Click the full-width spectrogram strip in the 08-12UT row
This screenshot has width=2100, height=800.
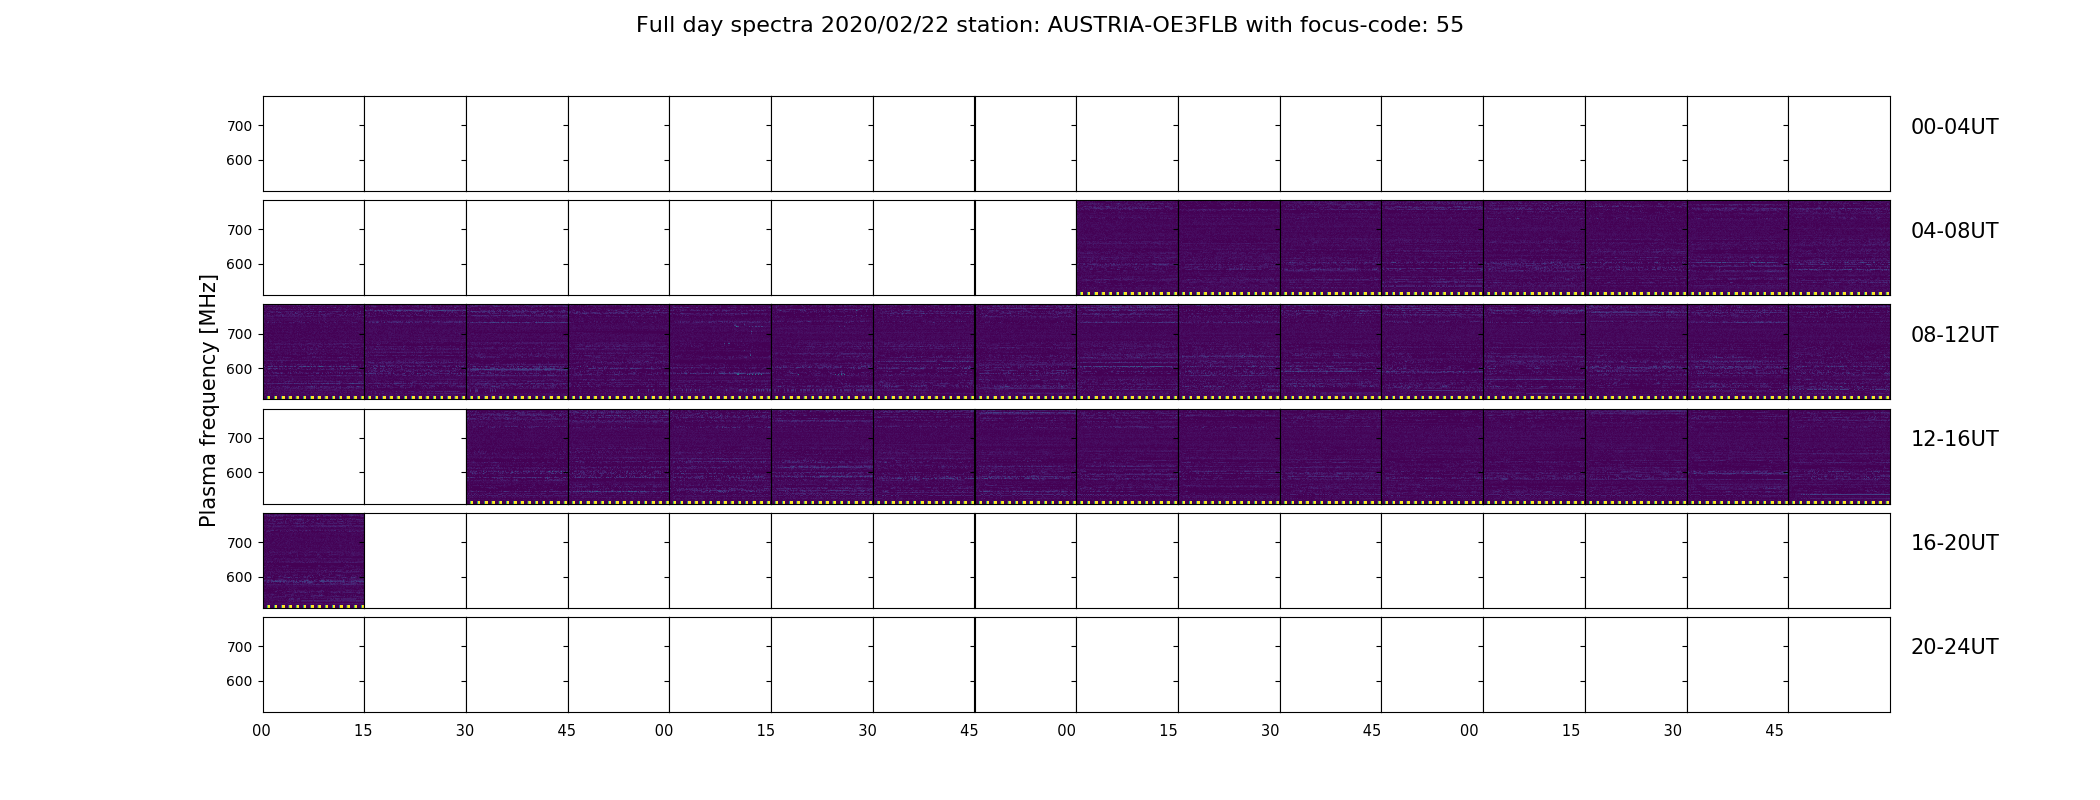point(1076,352)
